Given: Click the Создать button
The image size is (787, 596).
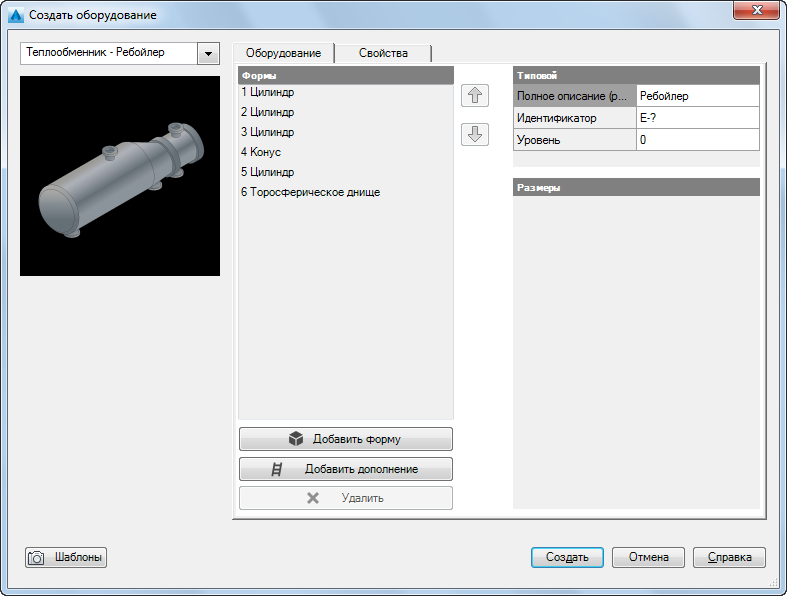Looking at the screenshot, I should click(x=567, y=557).
